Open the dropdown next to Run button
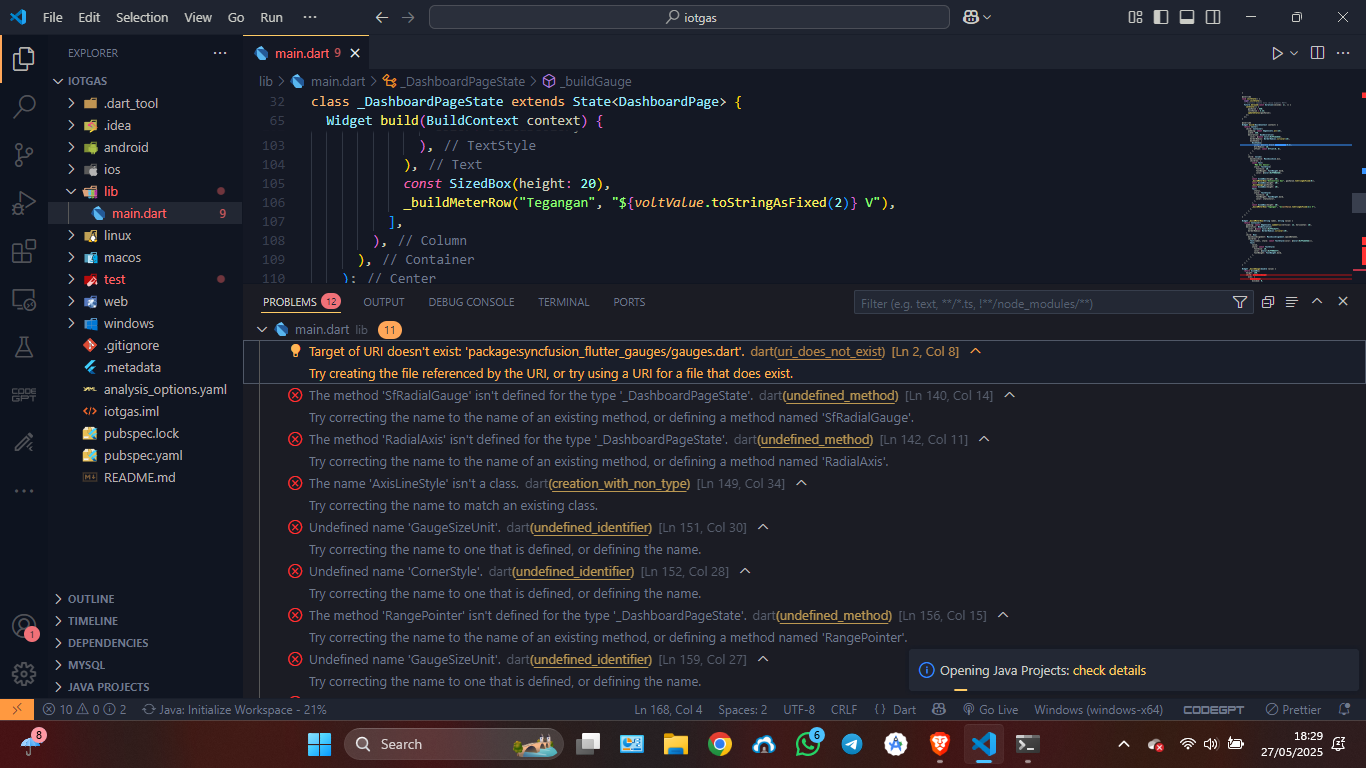This screenshot has width=1366, height=768. [x=1294, y=53]
